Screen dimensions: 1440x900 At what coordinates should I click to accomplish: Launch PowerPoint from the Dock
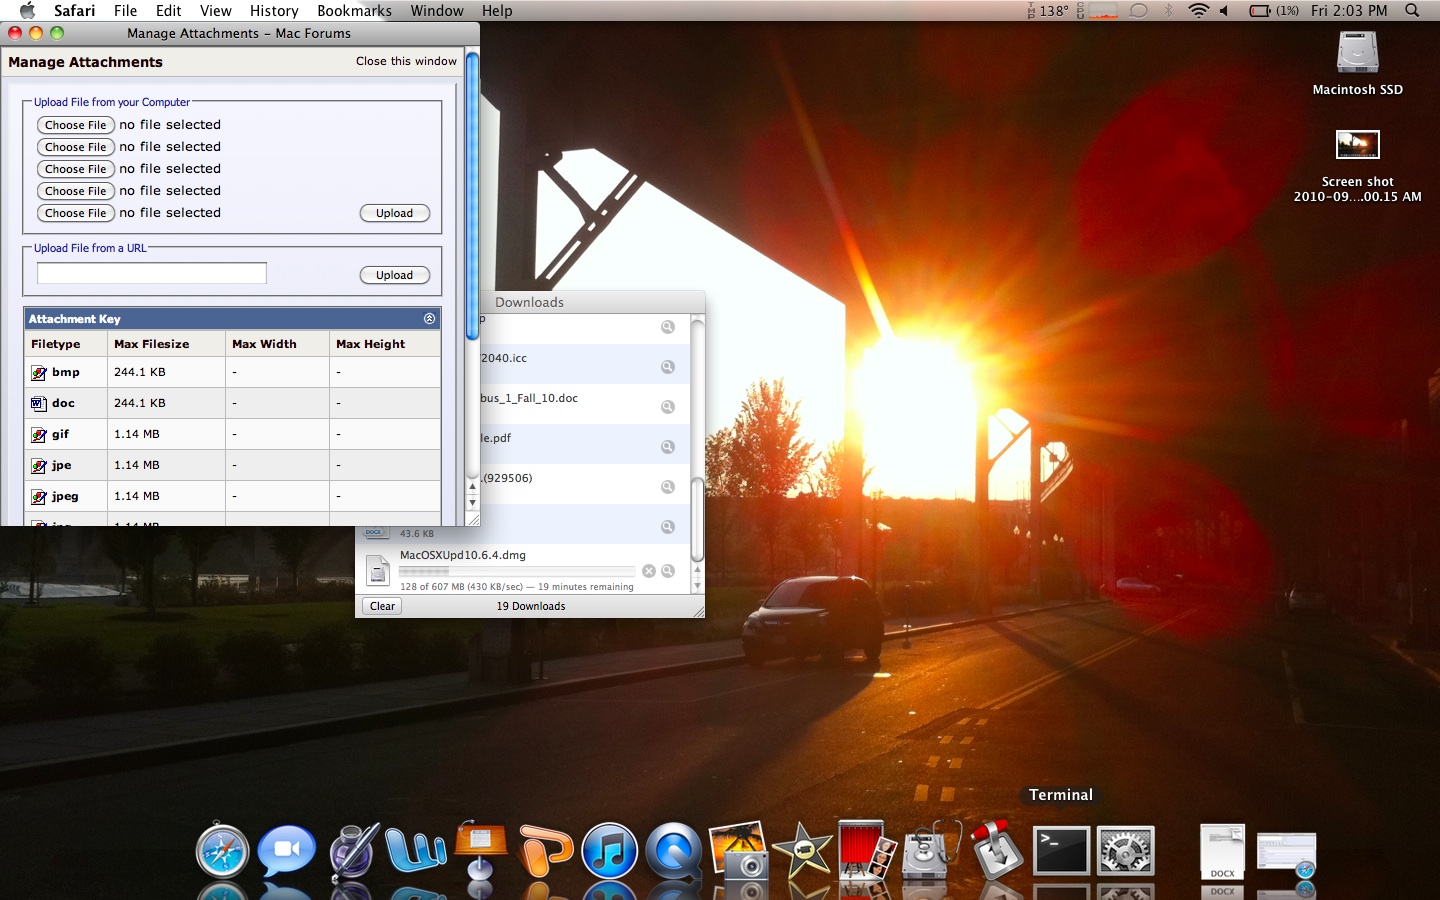click(x=545, y=851)
